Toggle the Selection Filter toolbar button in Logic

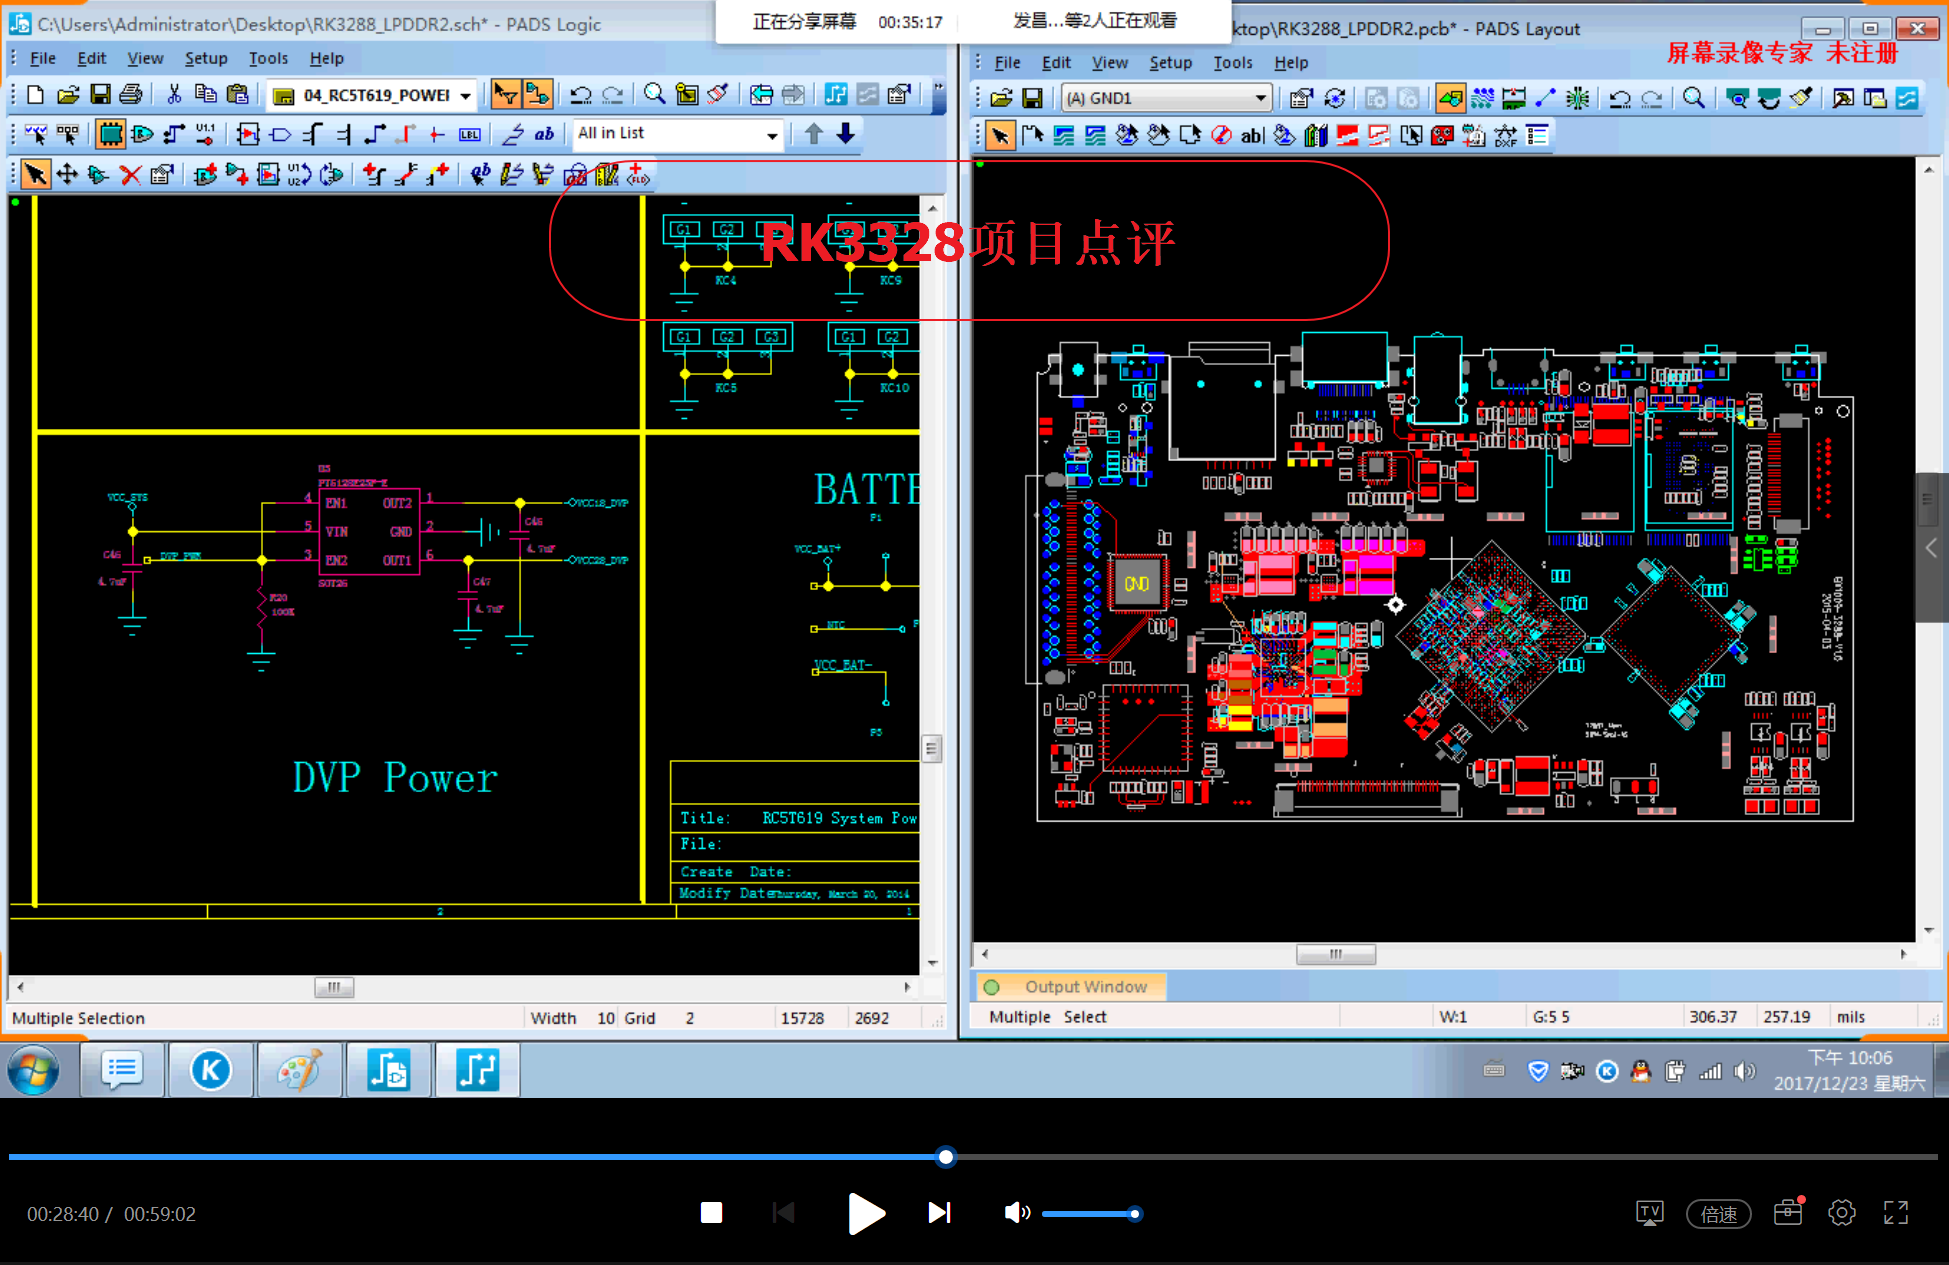tap(506, 95)
